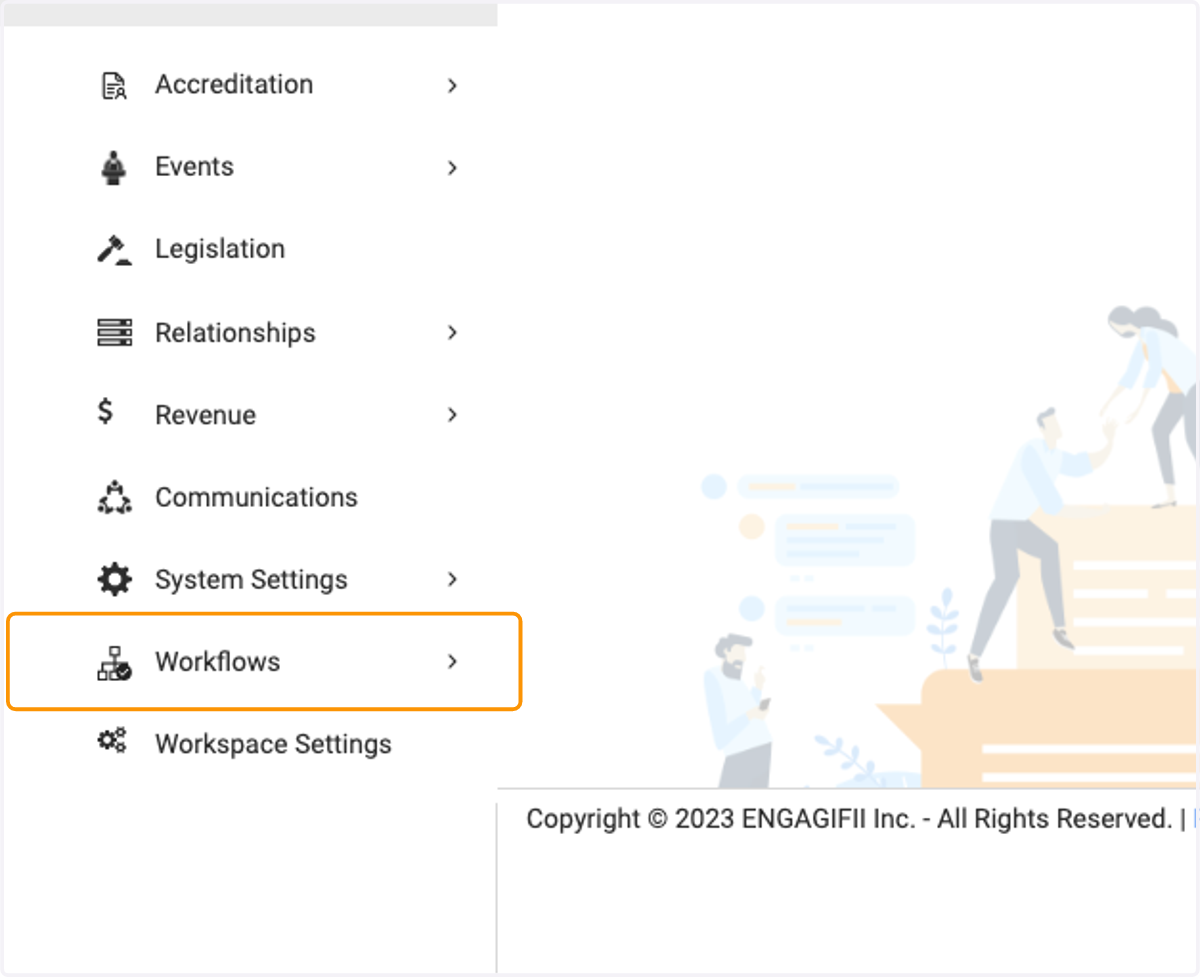
Task: Expand the Workflows submenu chevron
Action: 452,661
